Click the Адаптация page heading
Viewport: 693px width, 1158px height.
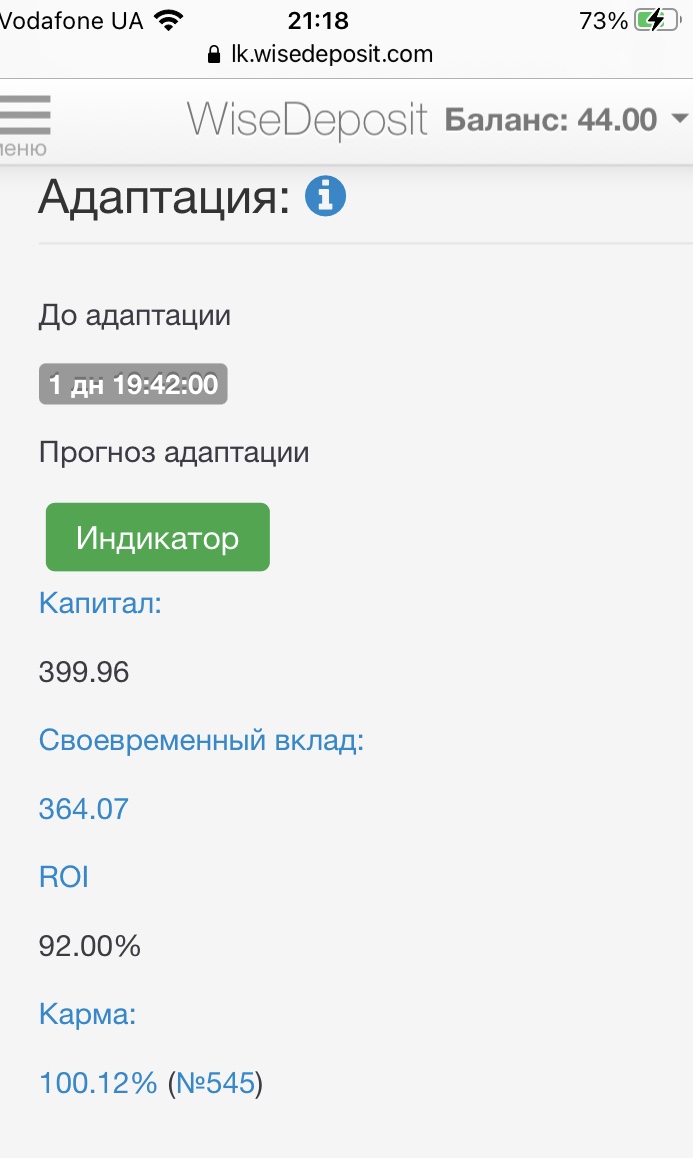[164, 197]
